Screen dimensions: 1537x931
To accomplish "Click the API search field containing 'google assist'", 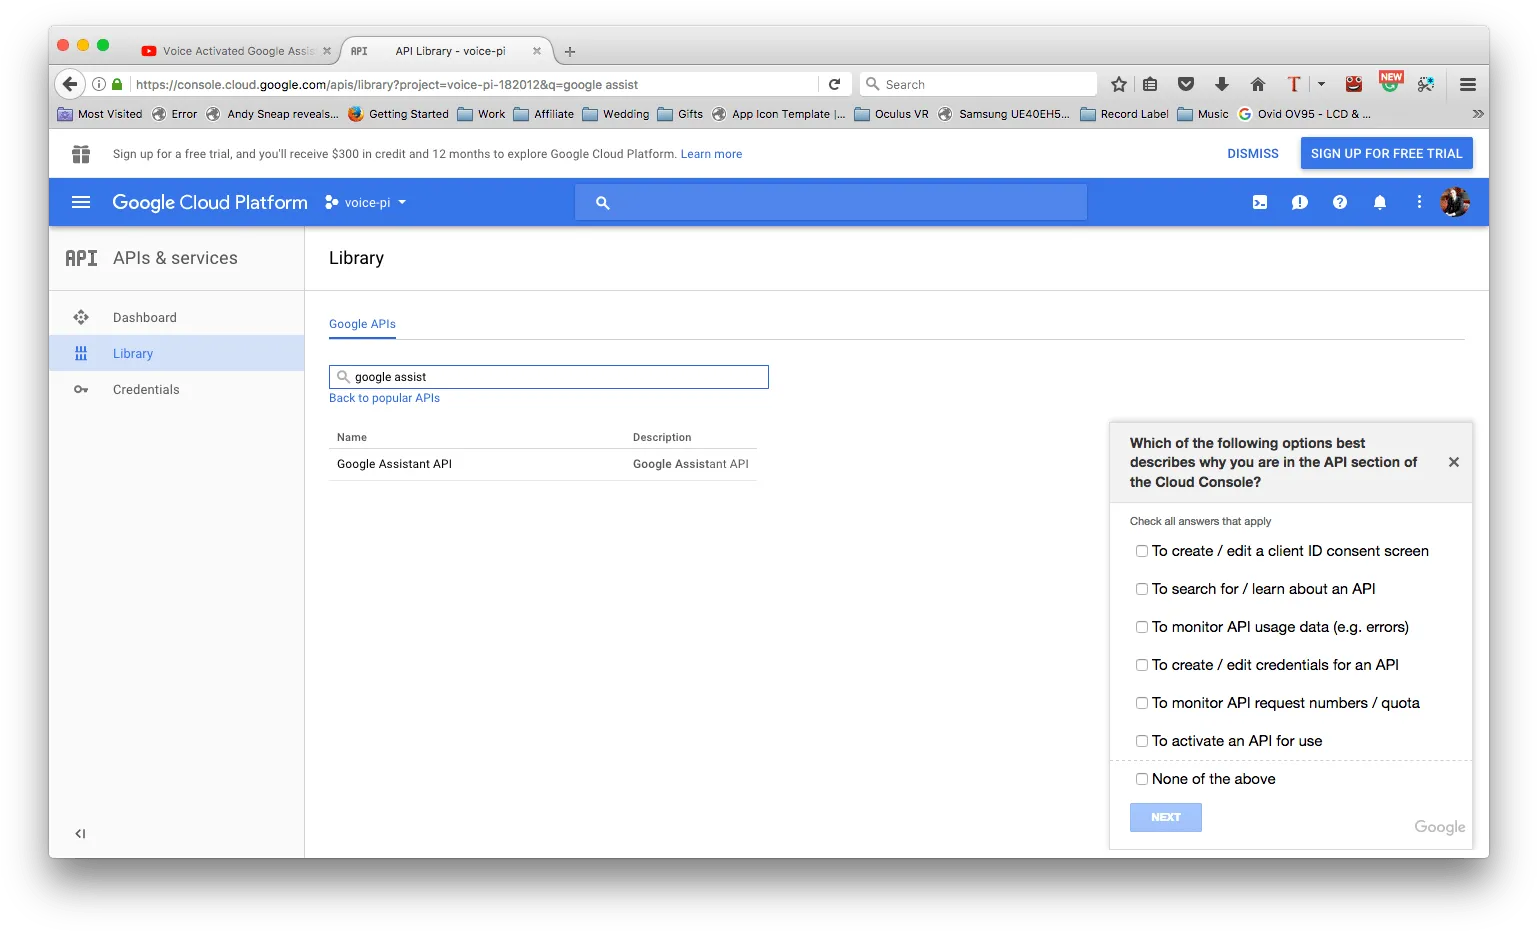I will click(549, 377).
